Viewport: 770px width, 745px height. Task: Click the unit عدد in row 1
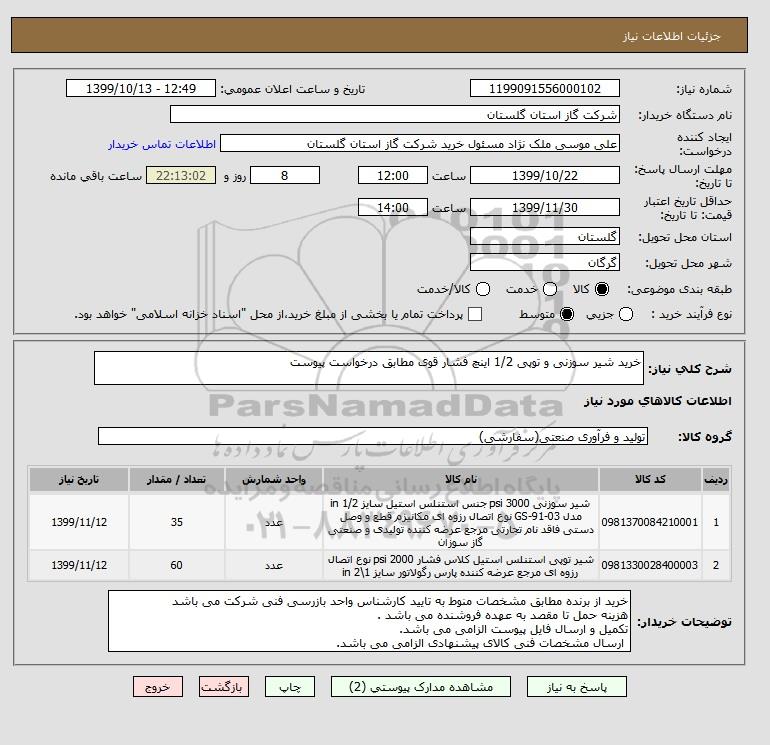[274, 522]
